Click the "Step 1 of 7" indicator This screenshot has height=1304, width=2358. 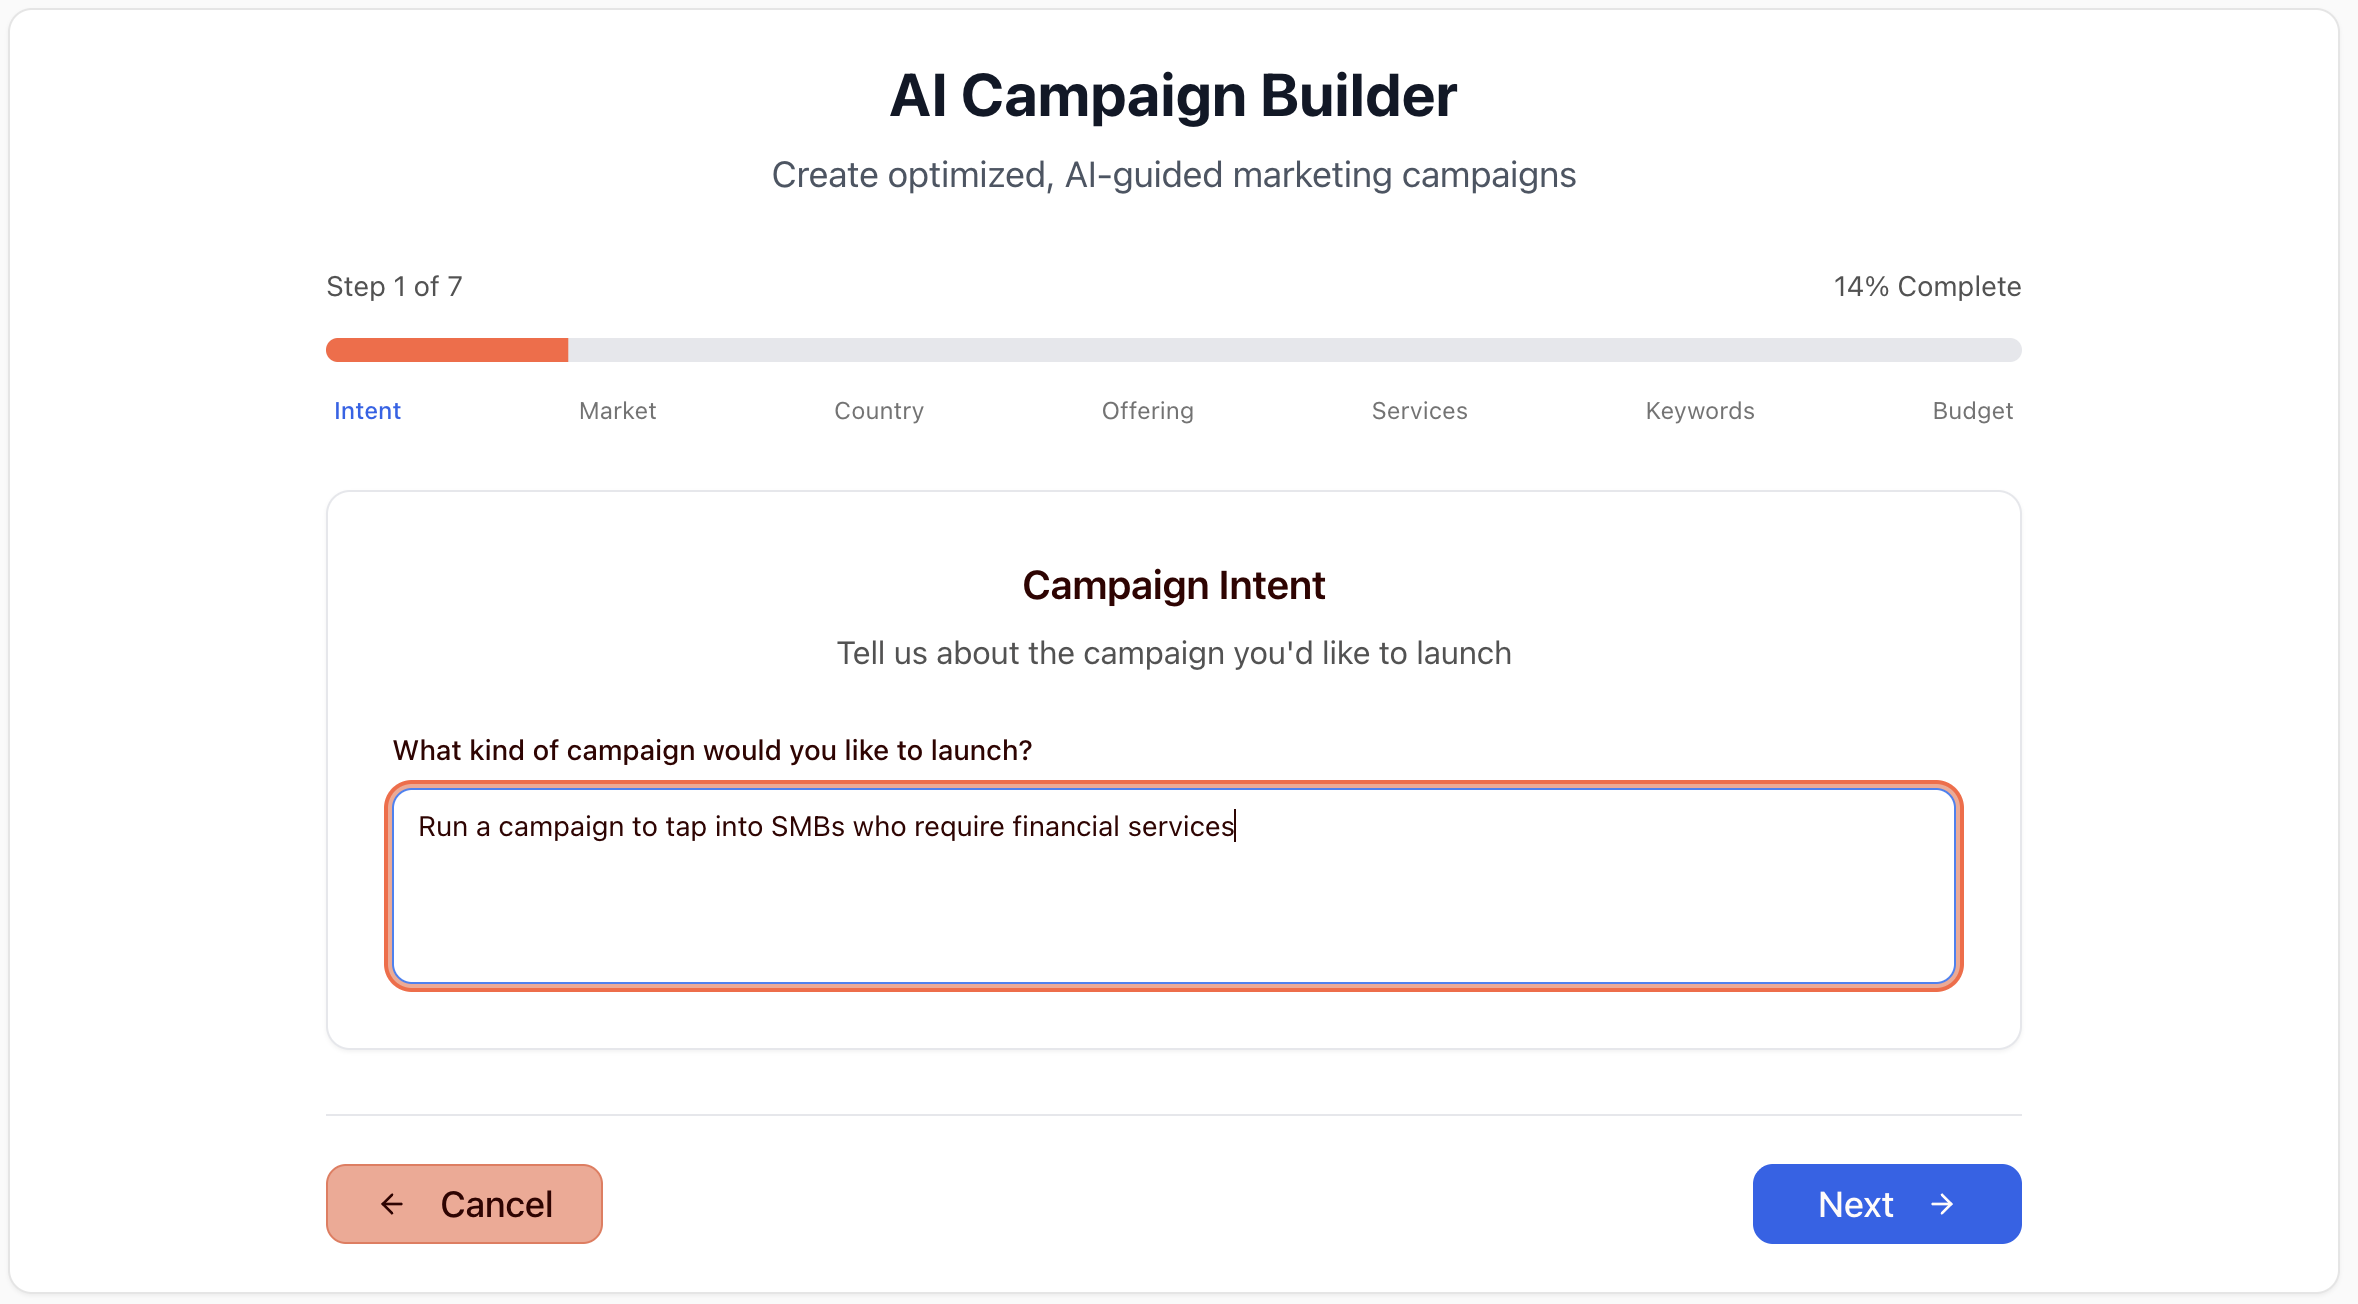click(394, 287)
